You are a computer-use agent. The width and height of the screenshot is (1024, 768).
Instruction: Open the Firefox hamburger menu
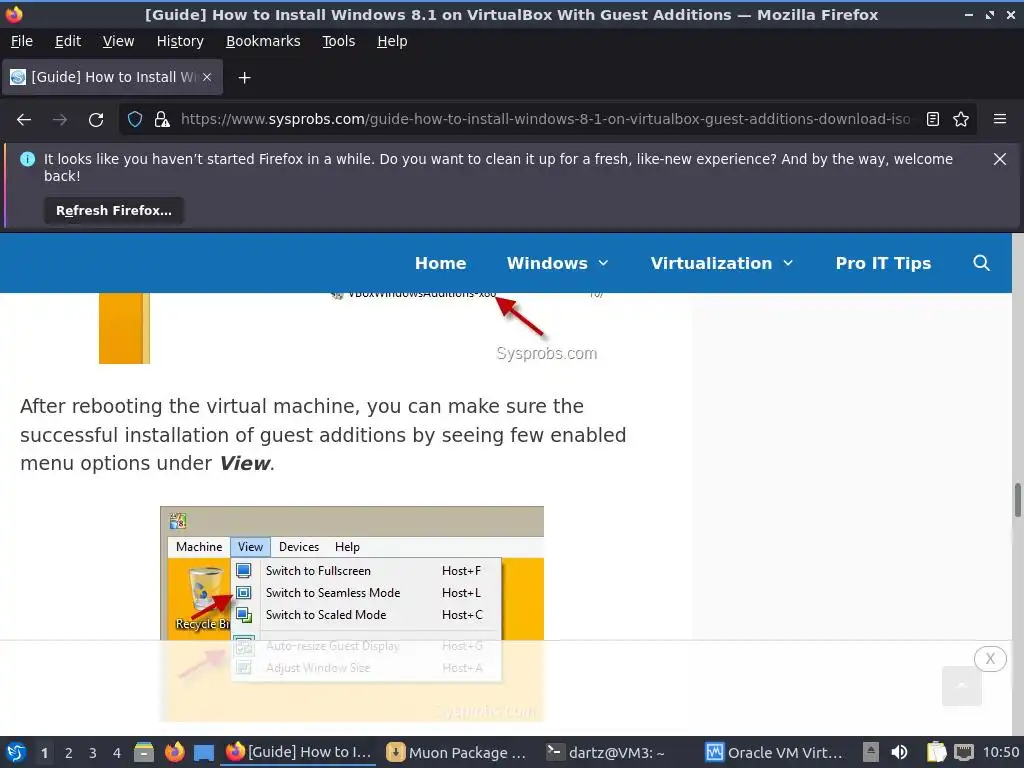(999, 119)
